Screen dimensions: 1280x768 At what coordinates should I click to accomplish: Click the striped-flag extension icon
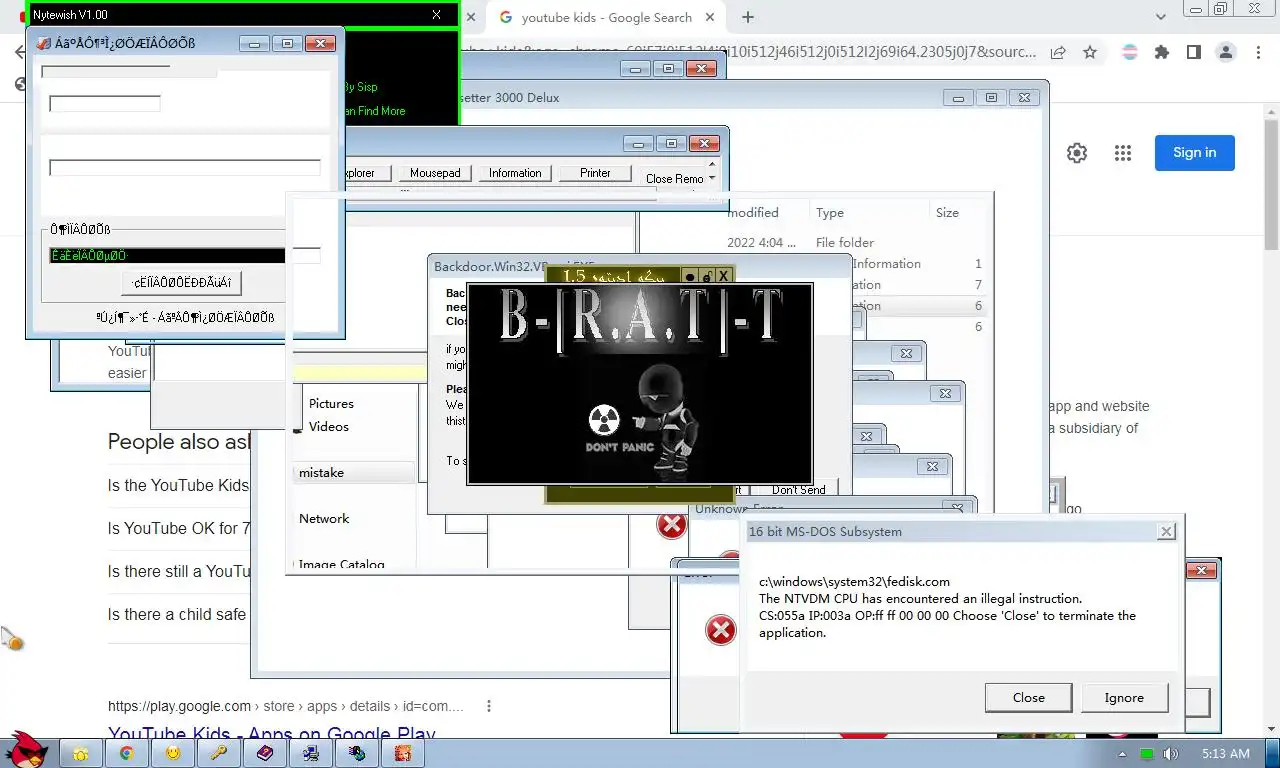tap(1130, 52)
